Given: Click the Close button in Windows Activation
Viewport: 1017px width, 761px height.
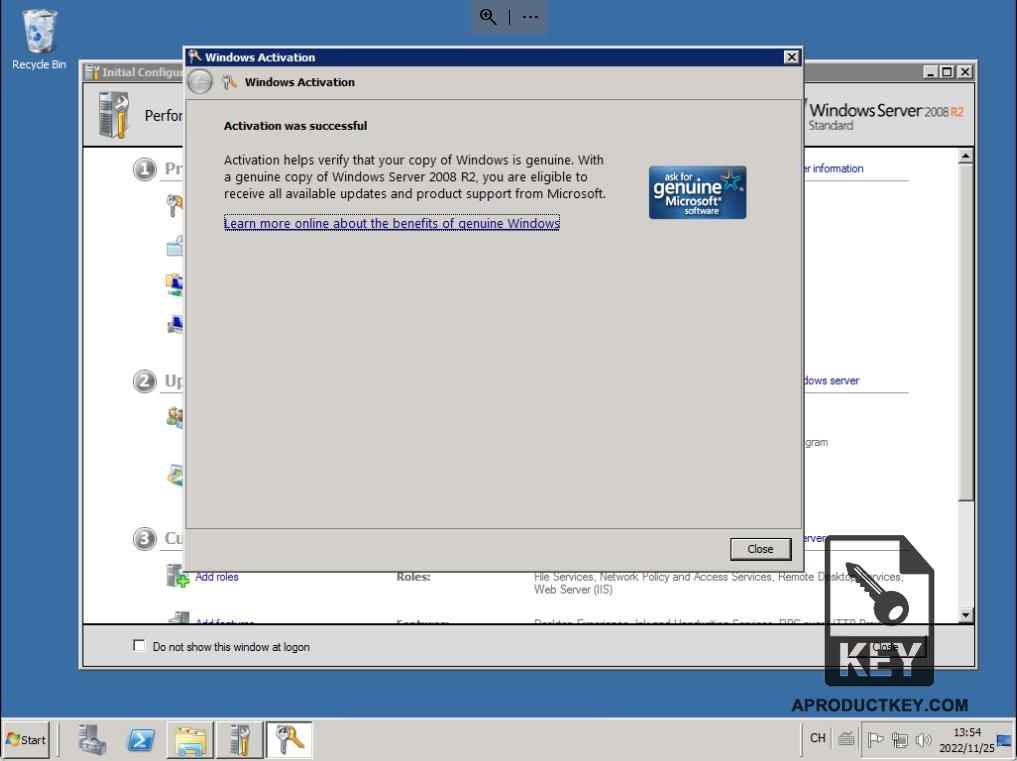Looking at the screenshot, I should 760,549.
